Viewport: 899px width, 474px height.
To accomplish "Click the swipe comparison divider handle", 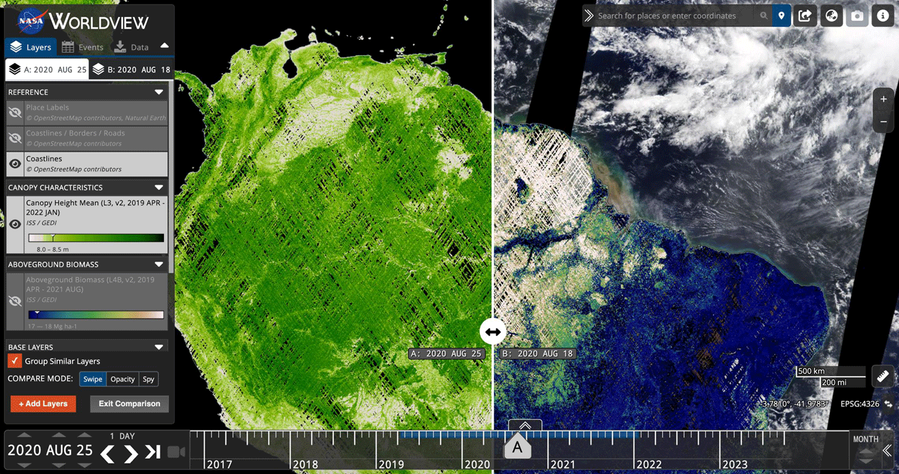I will (493, 331).
